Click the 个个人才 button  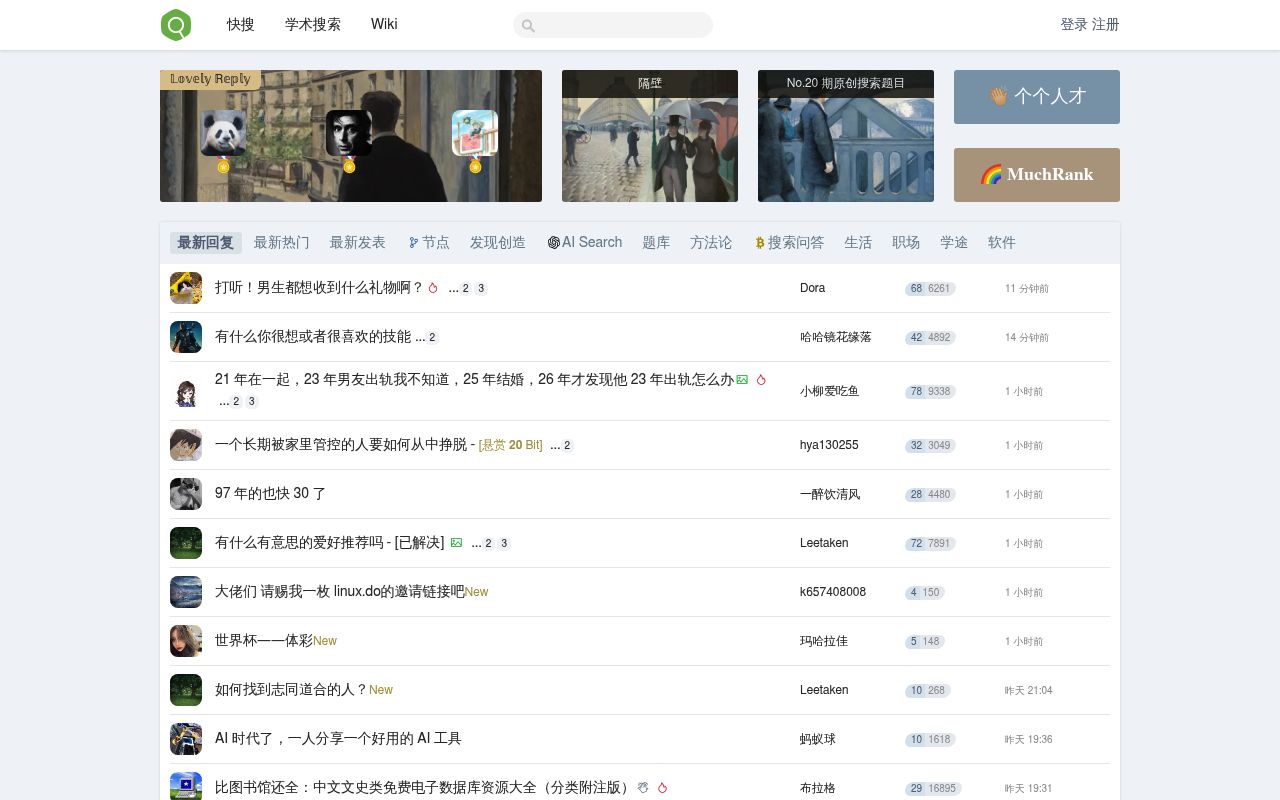pyautogui.click(x=1037, y=97)
